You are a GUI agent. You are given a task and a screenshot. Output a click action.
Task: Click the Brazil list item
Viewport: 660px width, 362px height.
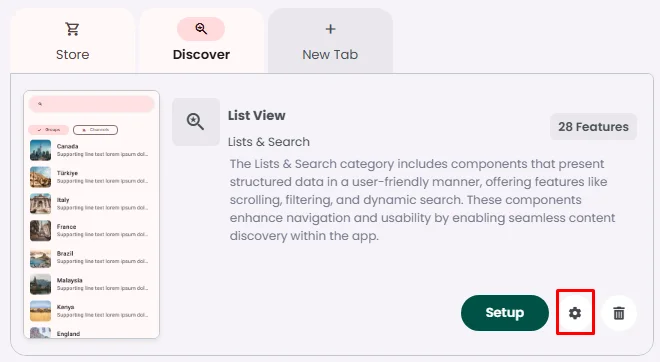point(92,257)
